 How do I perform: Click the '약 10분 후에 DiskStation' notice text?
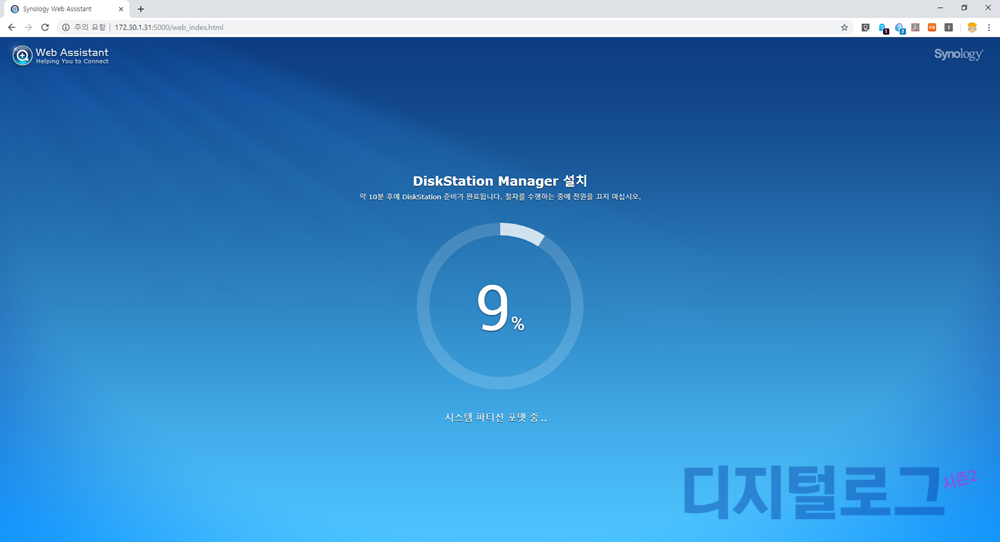[x=500, y=197]
